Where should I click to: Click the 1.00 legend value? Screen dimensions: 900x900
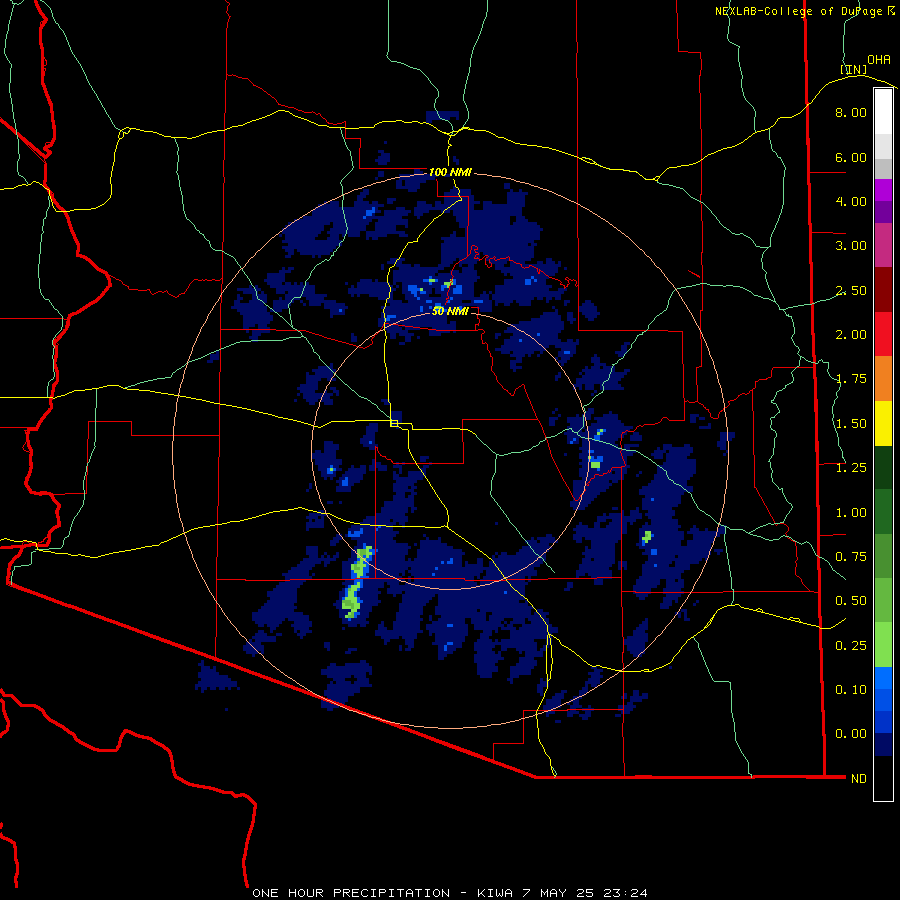tap(851, 513)
